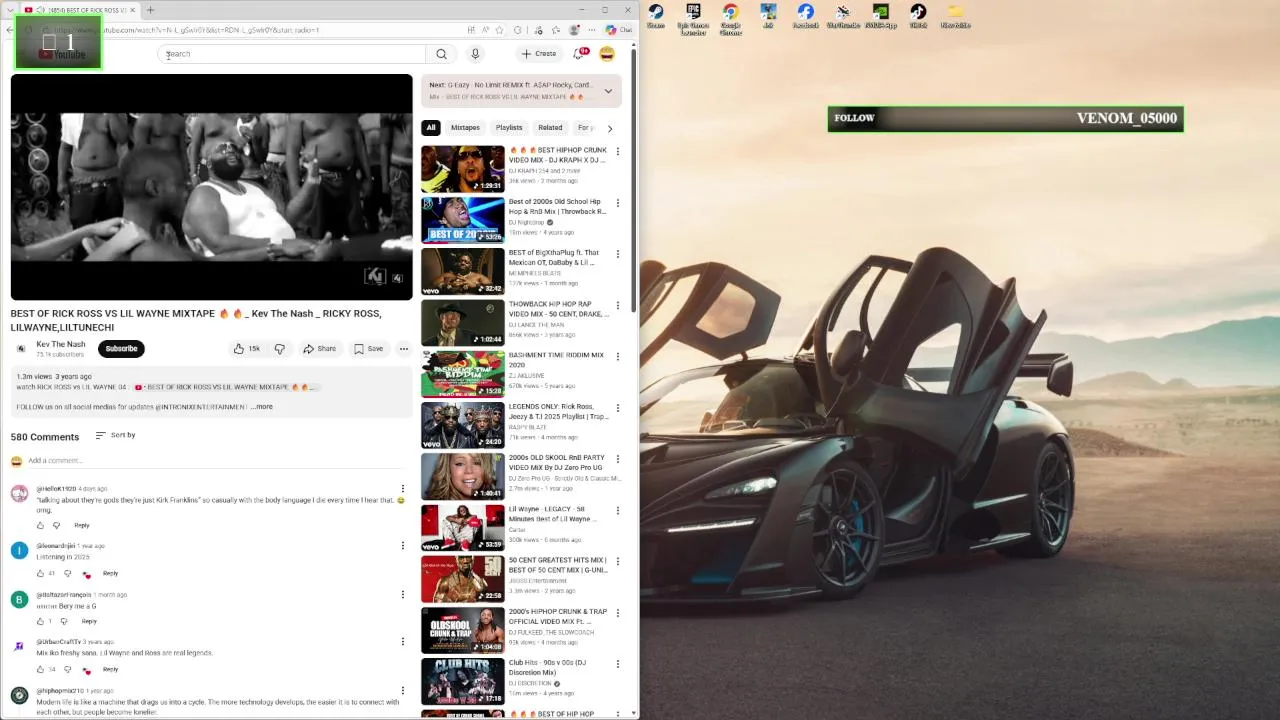Dislike the Rick Ross mixtape video
Image resolution: width=1280 pixels, height=720 pixels.
(x=280, y=349)
